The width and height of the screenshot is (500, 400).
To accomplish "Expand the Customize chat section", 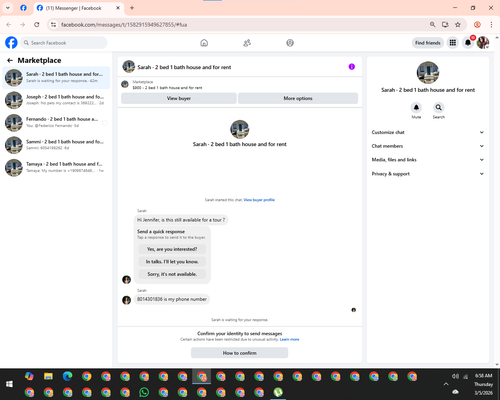I will 428,132.
